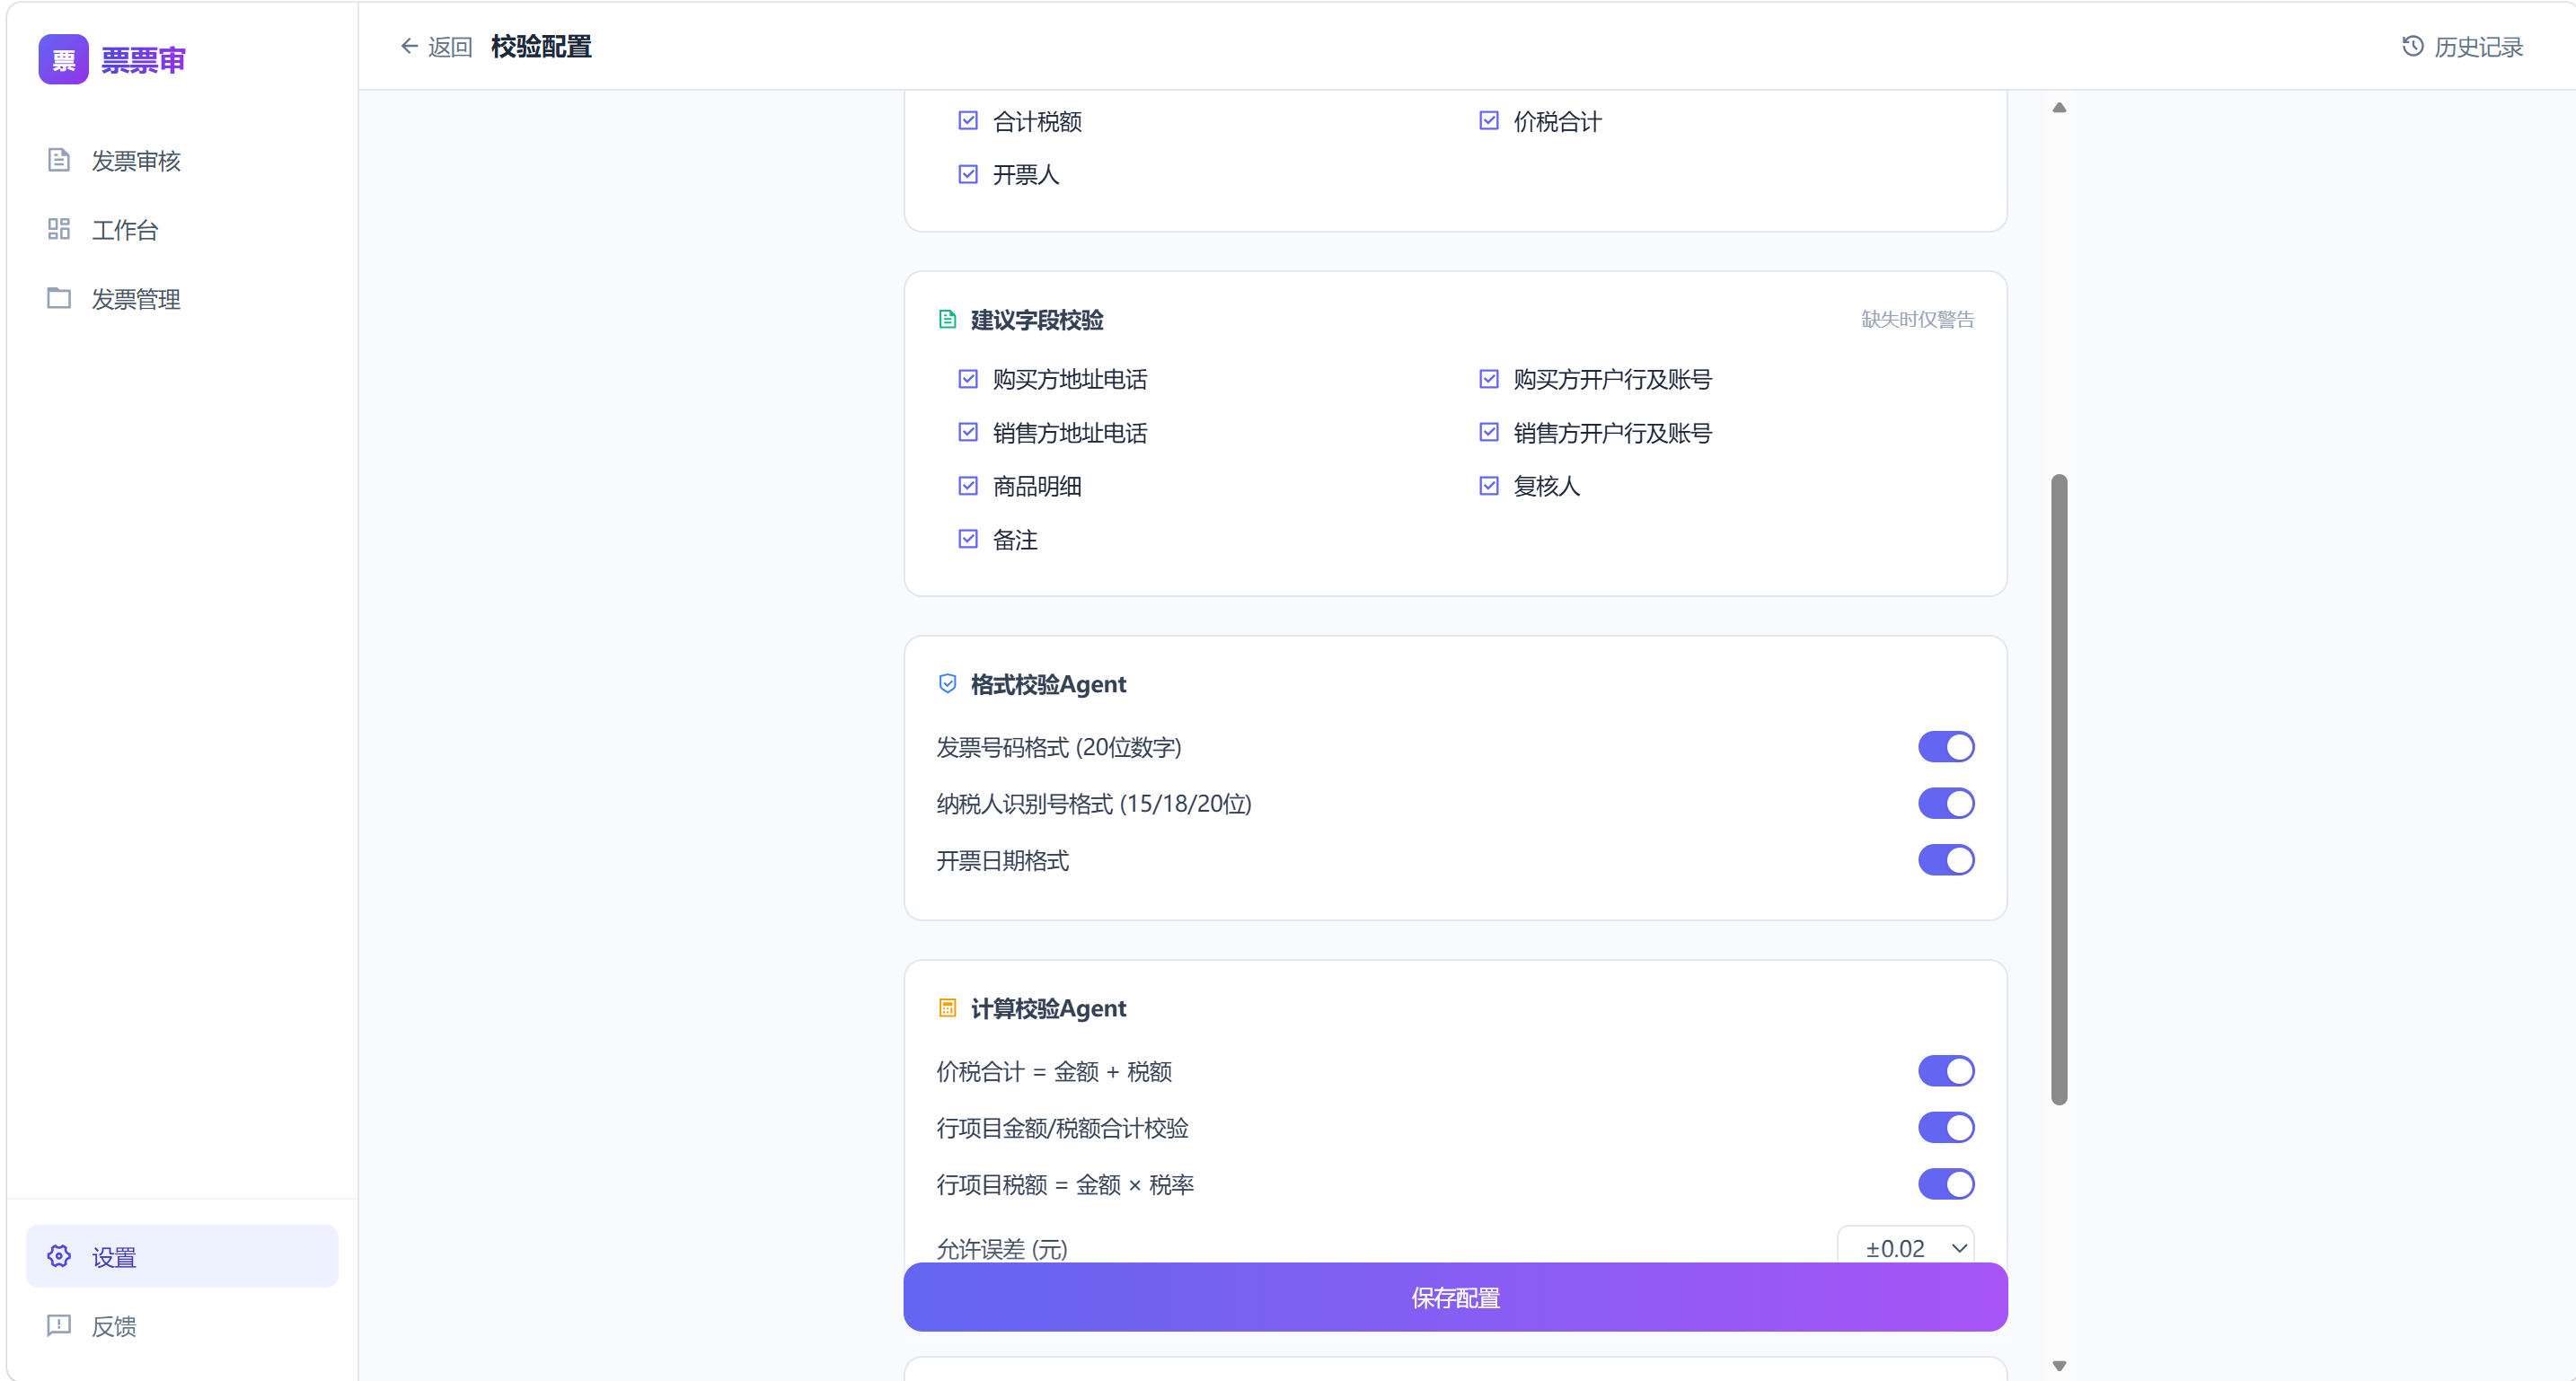Click the 允许误差 (元) label
This screenshot has width=2576, height=1381.
(x=1002, y=1248)
